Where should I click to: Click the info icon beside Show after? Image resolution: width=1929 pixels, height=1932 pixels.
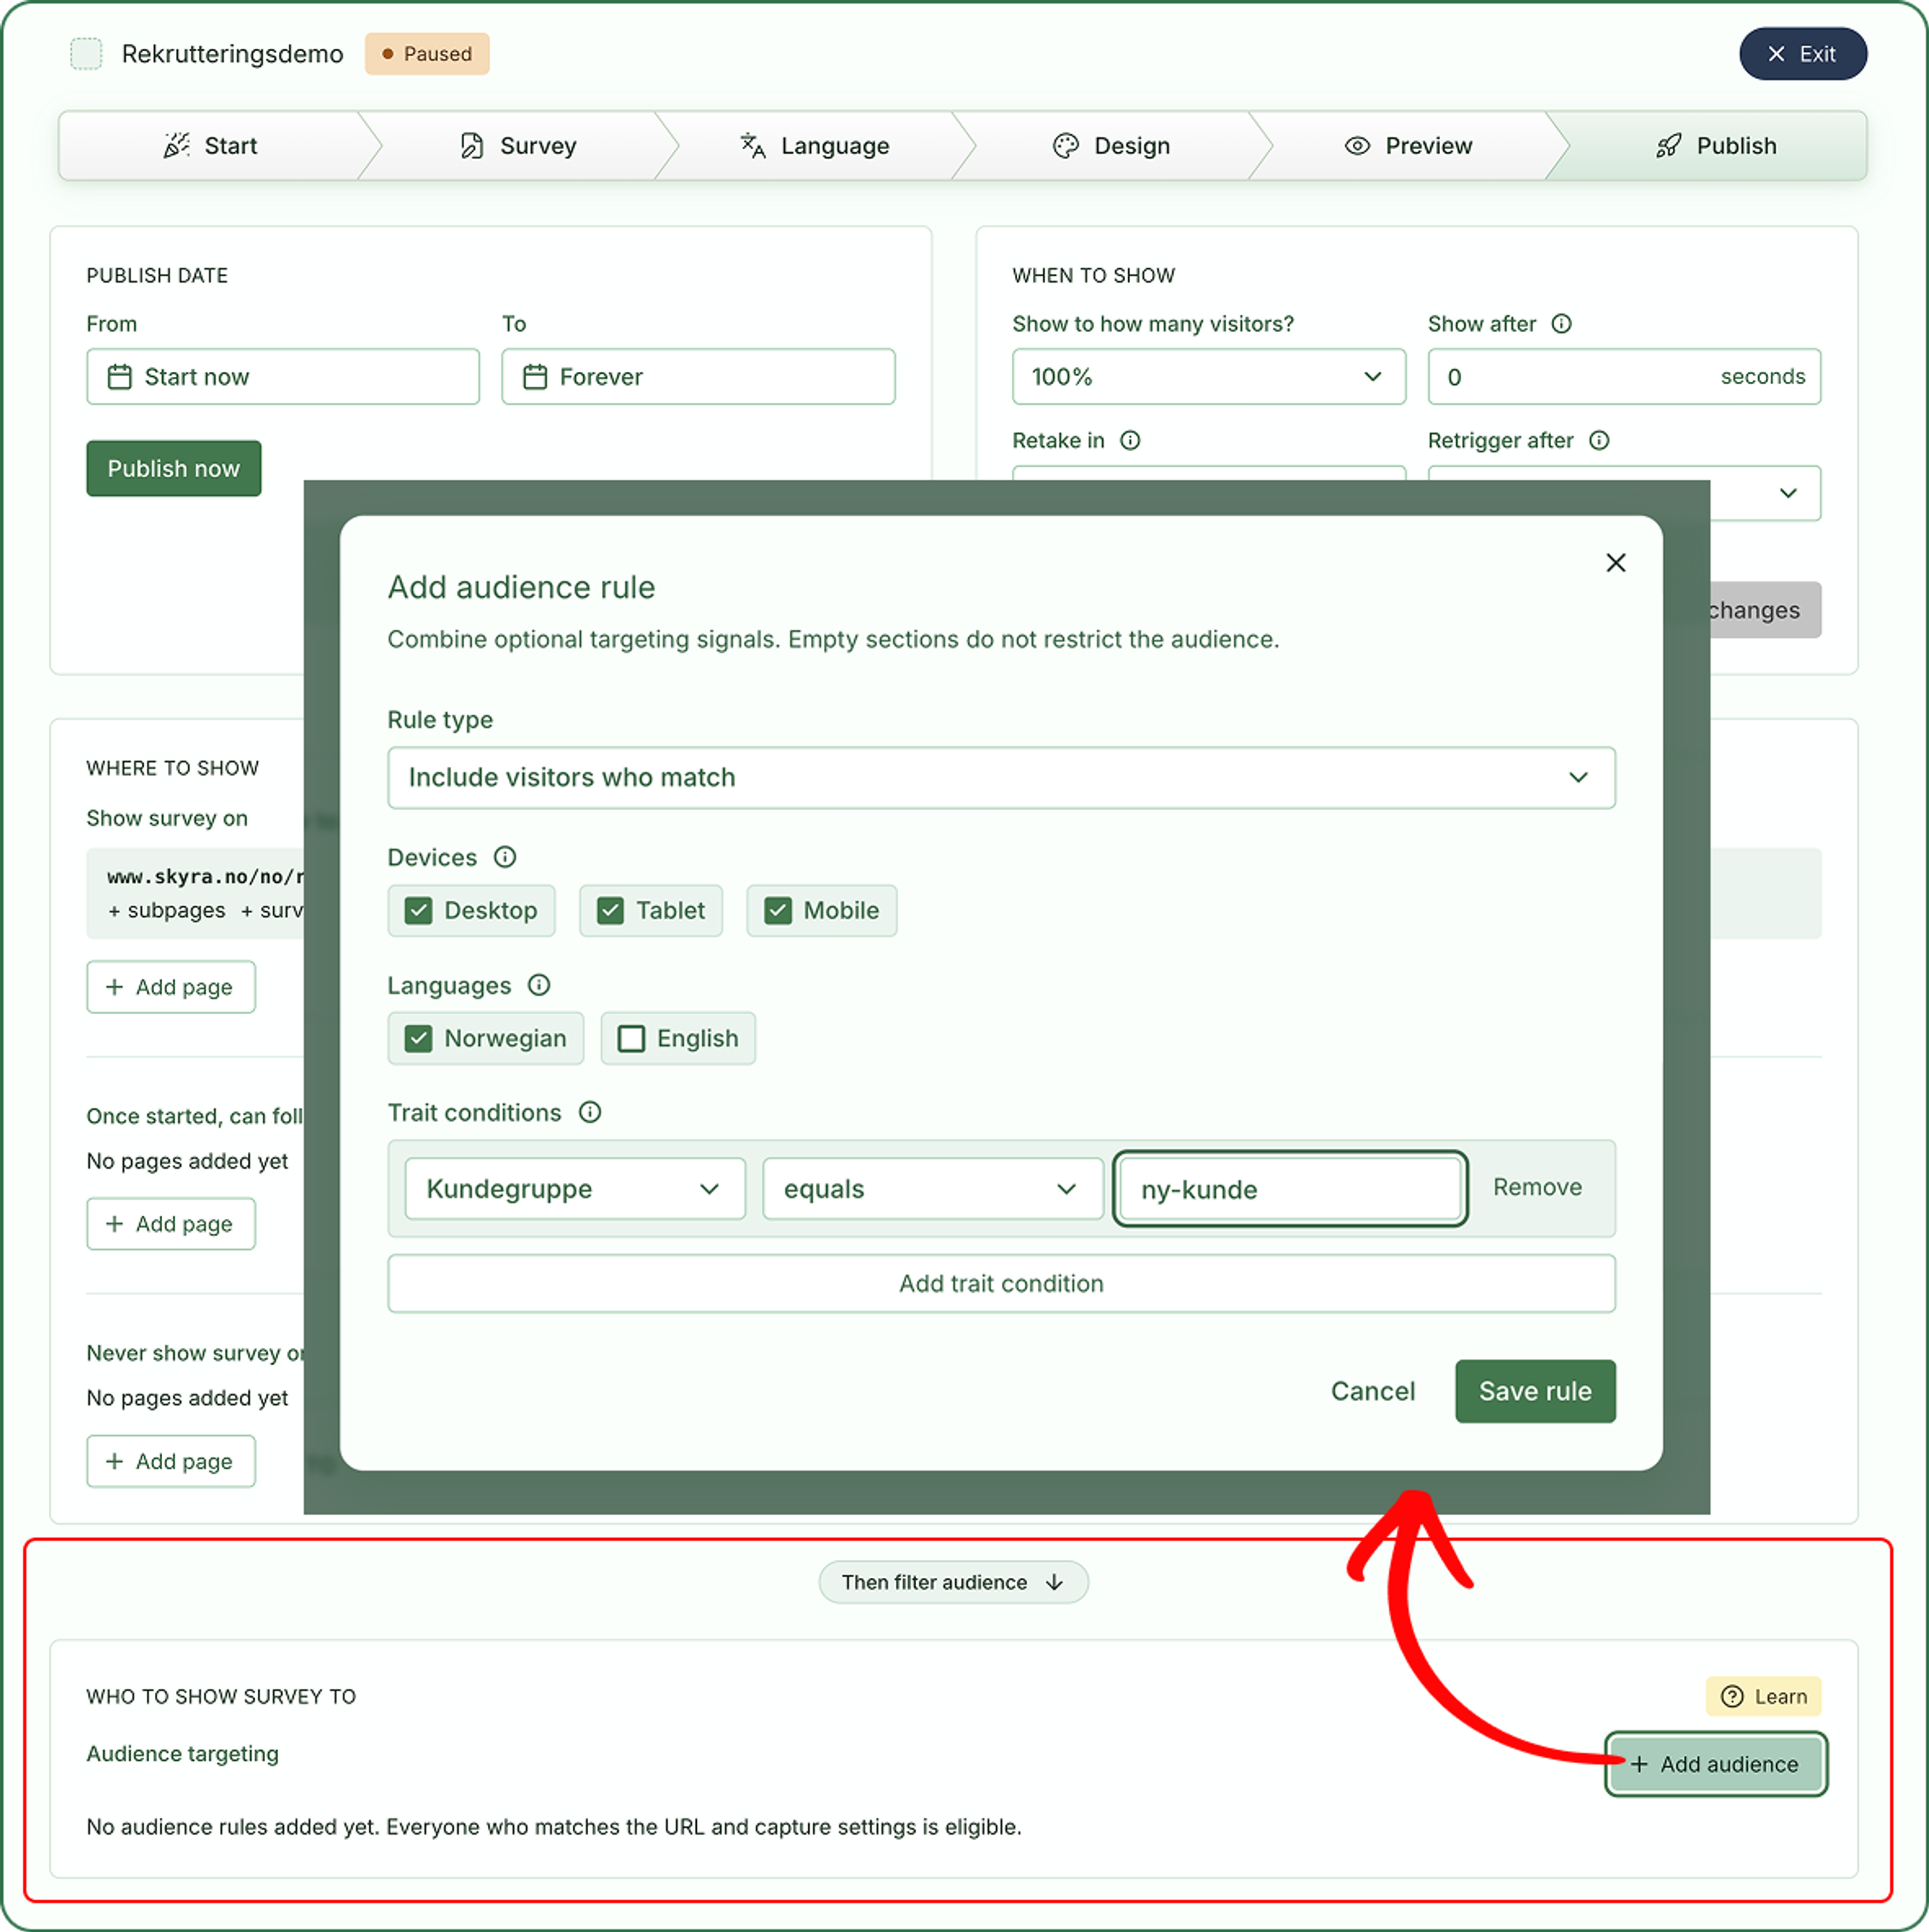coord(1561,323)
